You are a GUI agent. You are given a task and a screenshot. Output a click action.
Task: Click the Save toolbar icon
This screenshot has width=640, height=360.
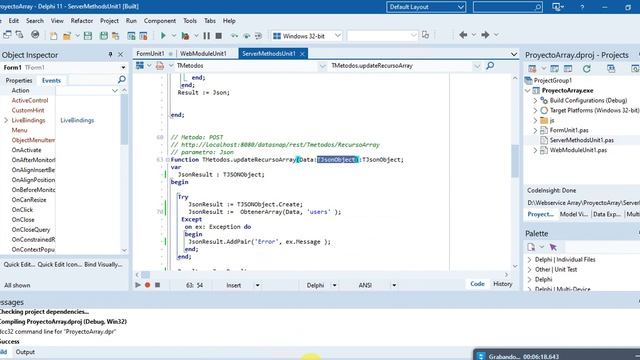coord(88,36)
